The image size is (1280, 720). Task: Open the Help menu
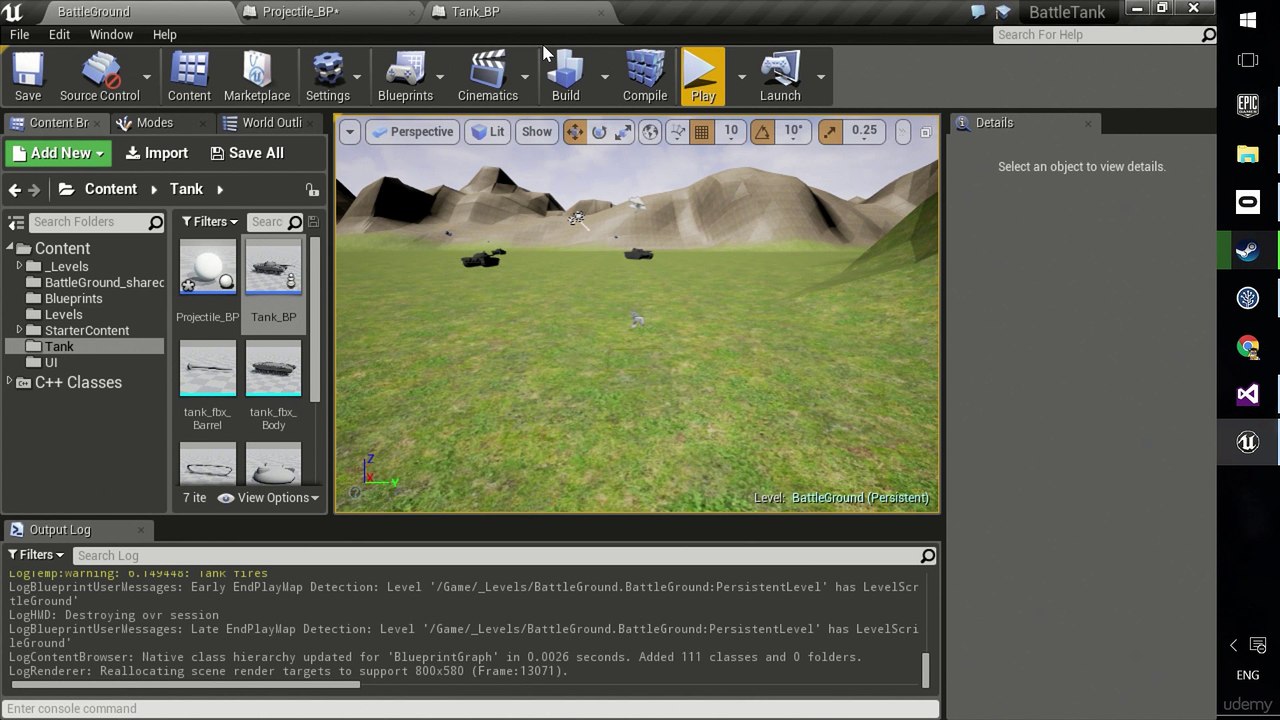pyautogui.click(x=165, y=35)
